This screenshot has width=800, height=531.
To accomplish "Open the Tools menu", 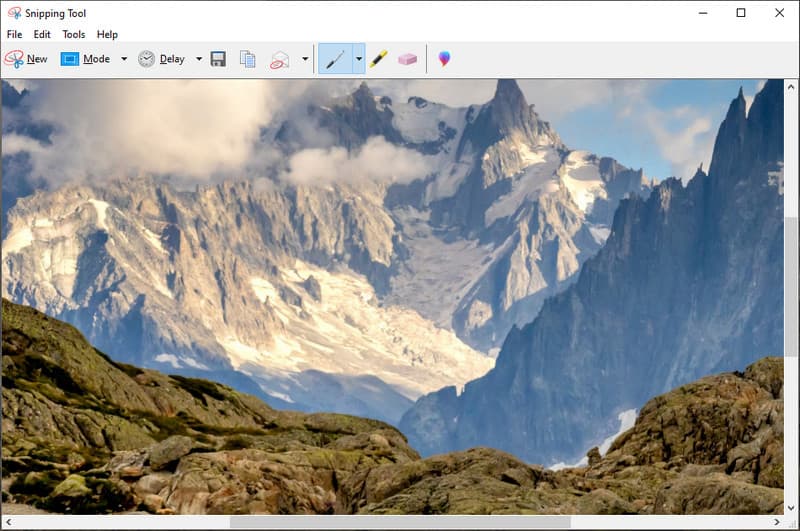I will (x=73, y=34).
